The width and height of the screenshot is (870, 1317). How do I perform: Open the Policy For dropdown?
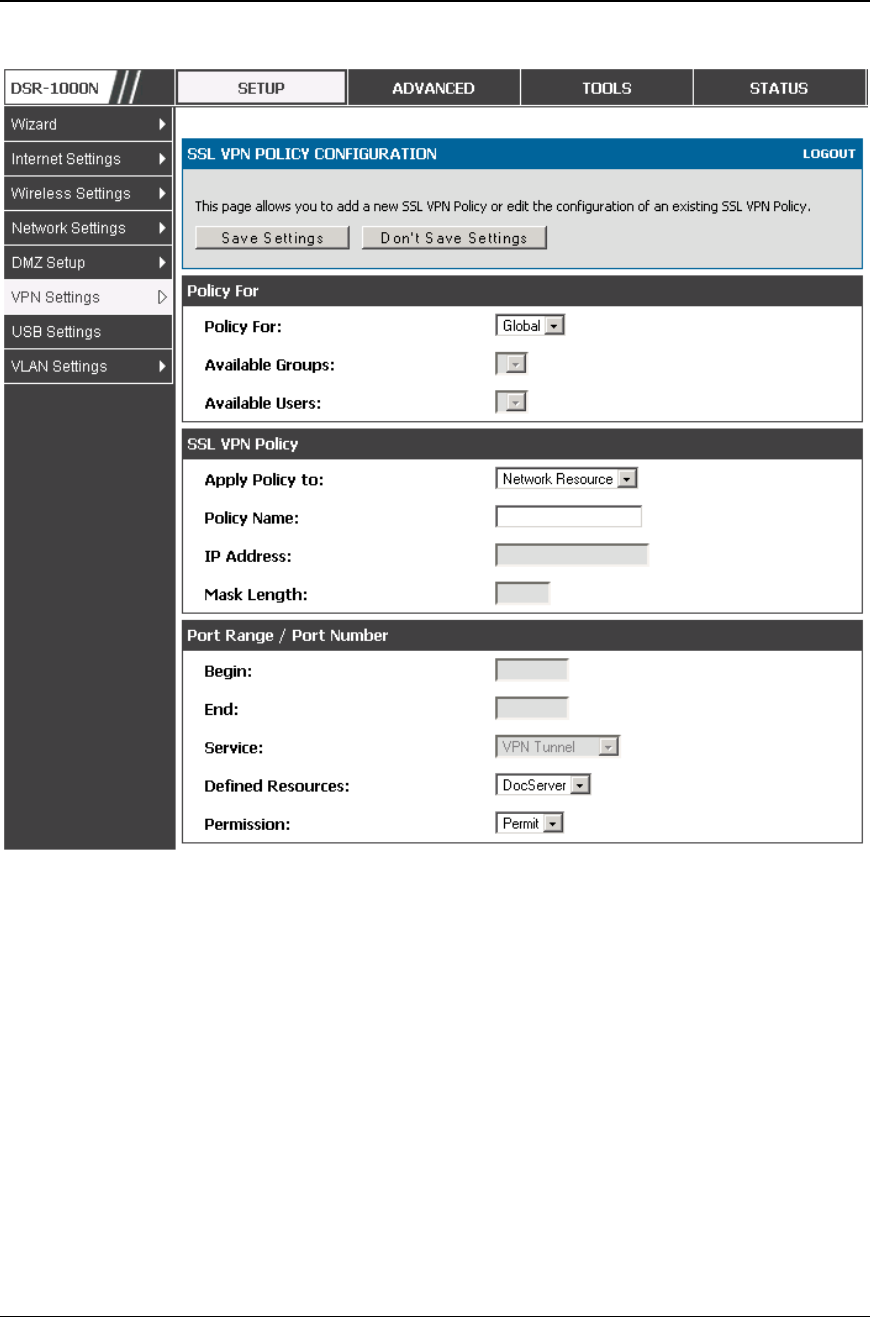pyautogui.click(x=530, y=326)
